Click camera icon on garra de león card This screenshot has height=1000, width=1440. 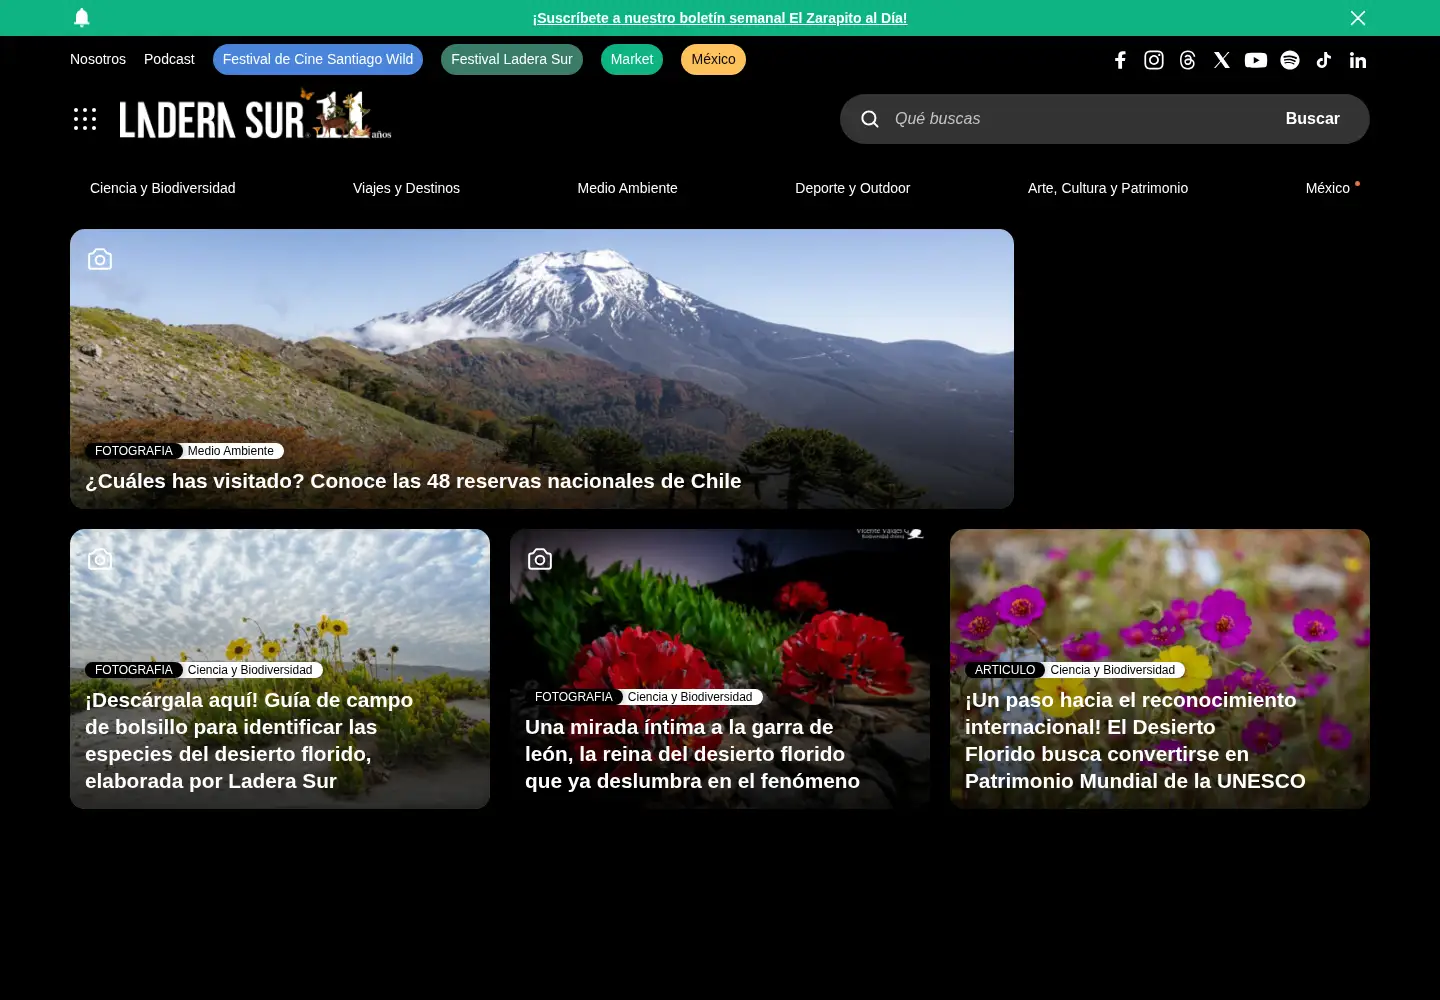click(540, 559)
